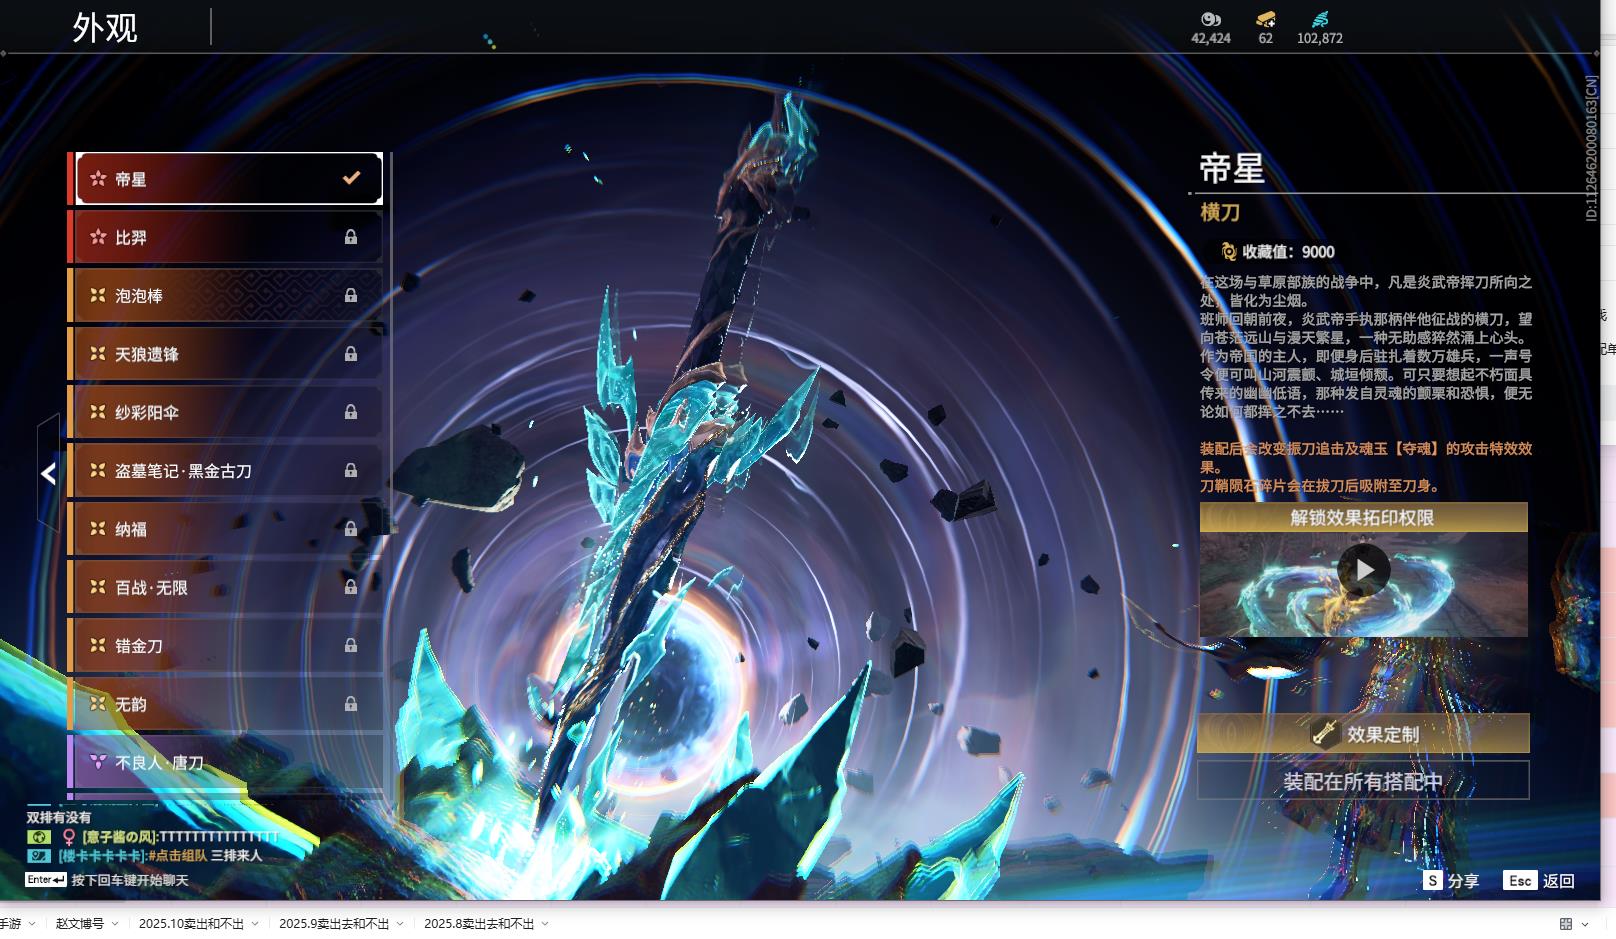Click the 收藏值: 9000 label
The width and height of the screenshot is (1616, 939).
click(1288, 252)
